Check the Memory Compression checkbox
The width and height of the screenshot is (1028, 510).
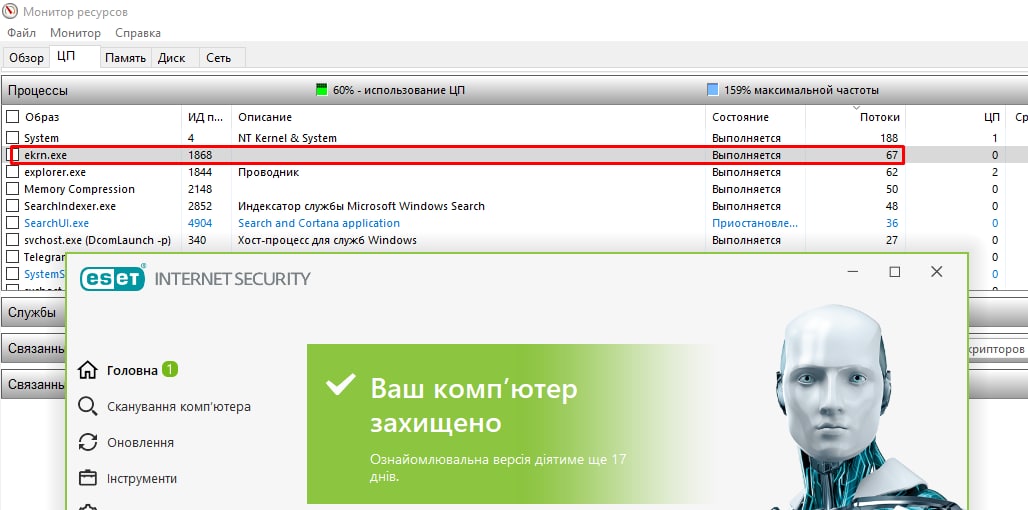pos(12,189)
